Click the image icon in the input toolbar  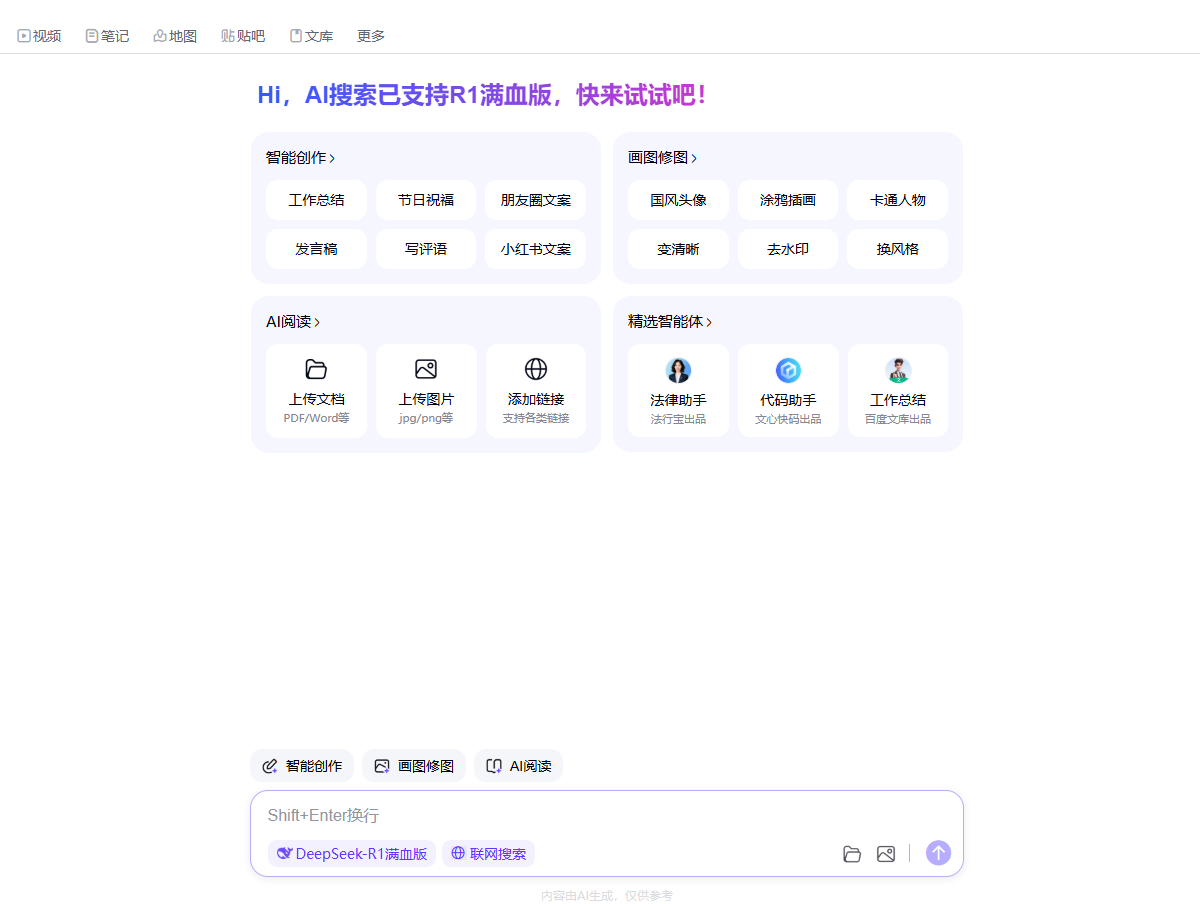point(886,854)
